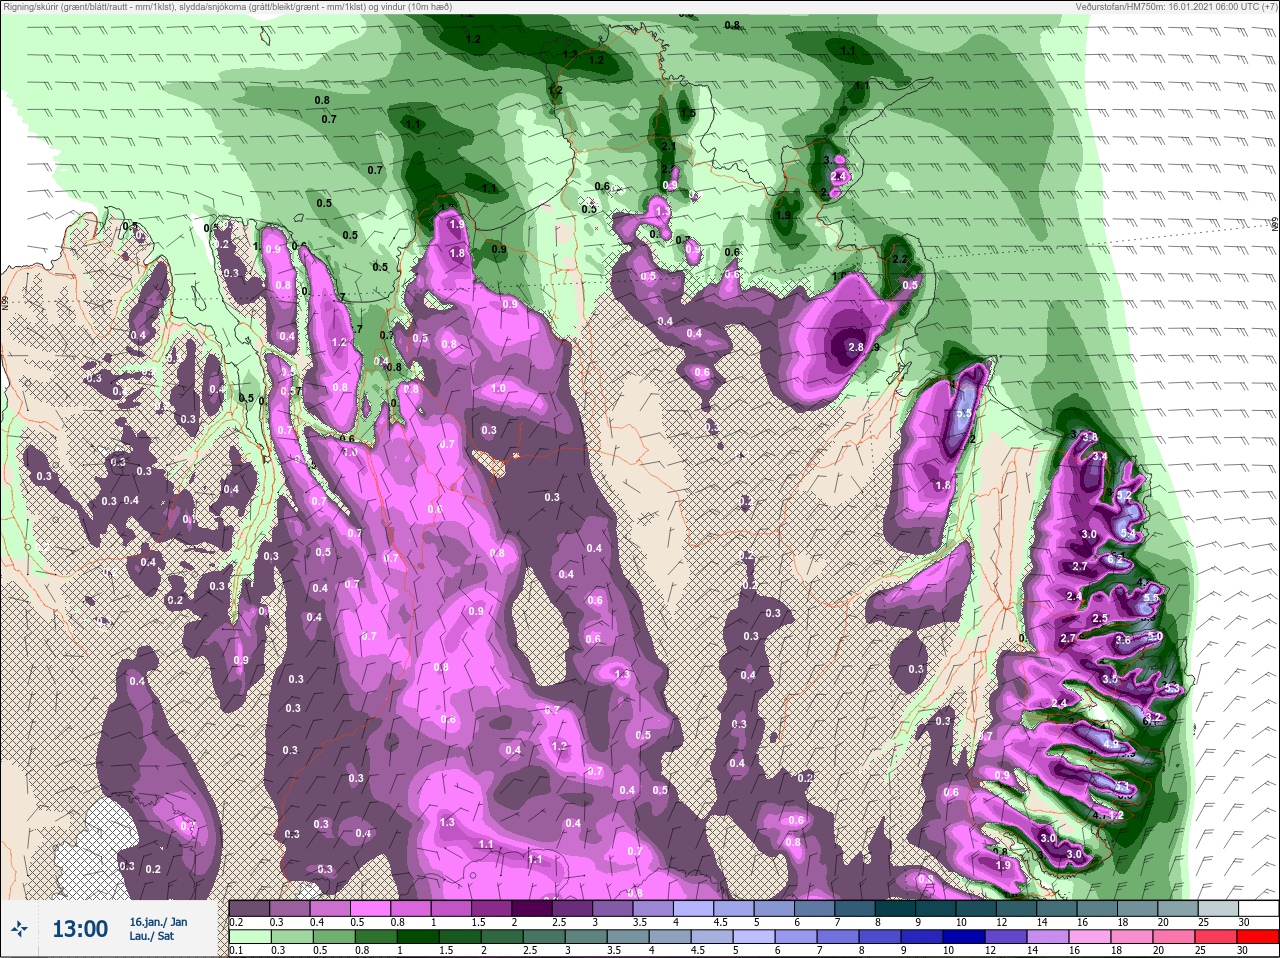Select the white 30 swatch in the upper legend row
The height and width of the screenshot is (958, 1280).
(1256, 908)
